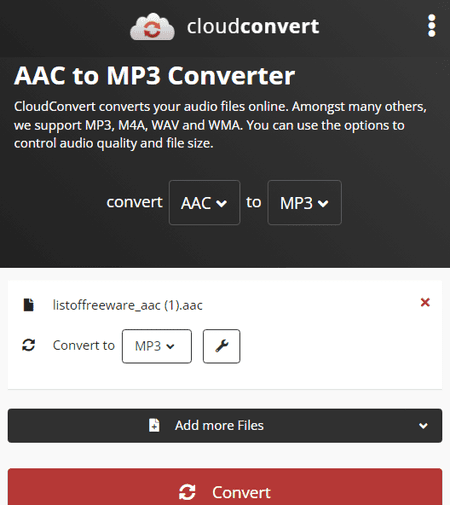The height and width of the screenshot is (505, 450).
Task: Open the three-dot vertical menu
Action: point(432,26)
